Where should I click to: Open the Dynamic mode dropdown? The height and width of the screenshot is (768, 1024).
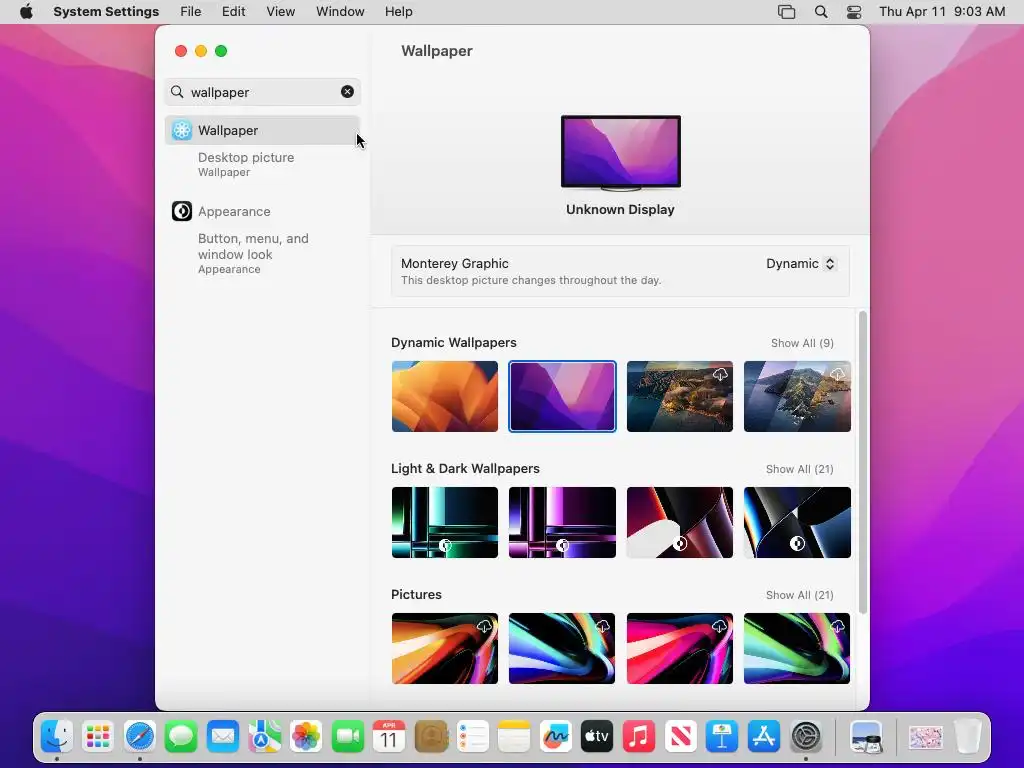click(x=801, y=264)
